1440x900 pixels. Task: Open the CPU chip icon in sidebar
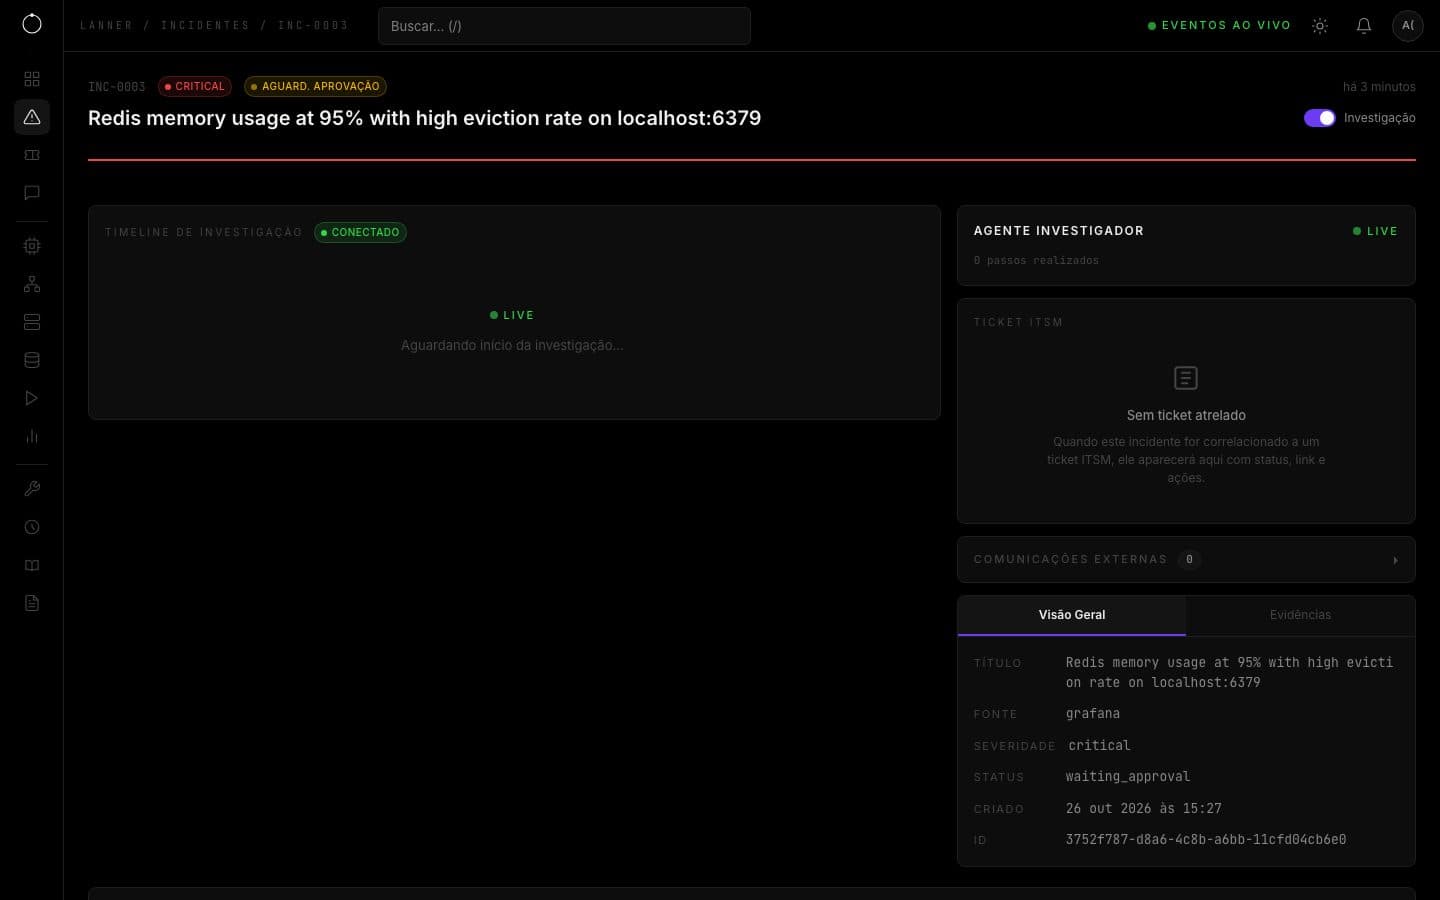coord(32,246)
